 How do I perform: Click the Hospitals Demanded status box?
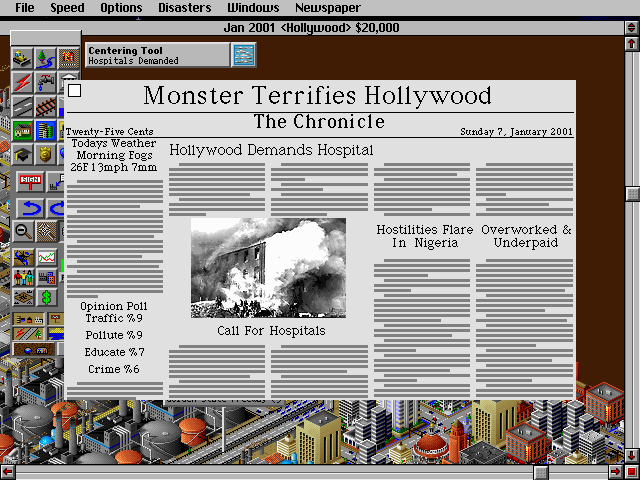pos(157,55)
